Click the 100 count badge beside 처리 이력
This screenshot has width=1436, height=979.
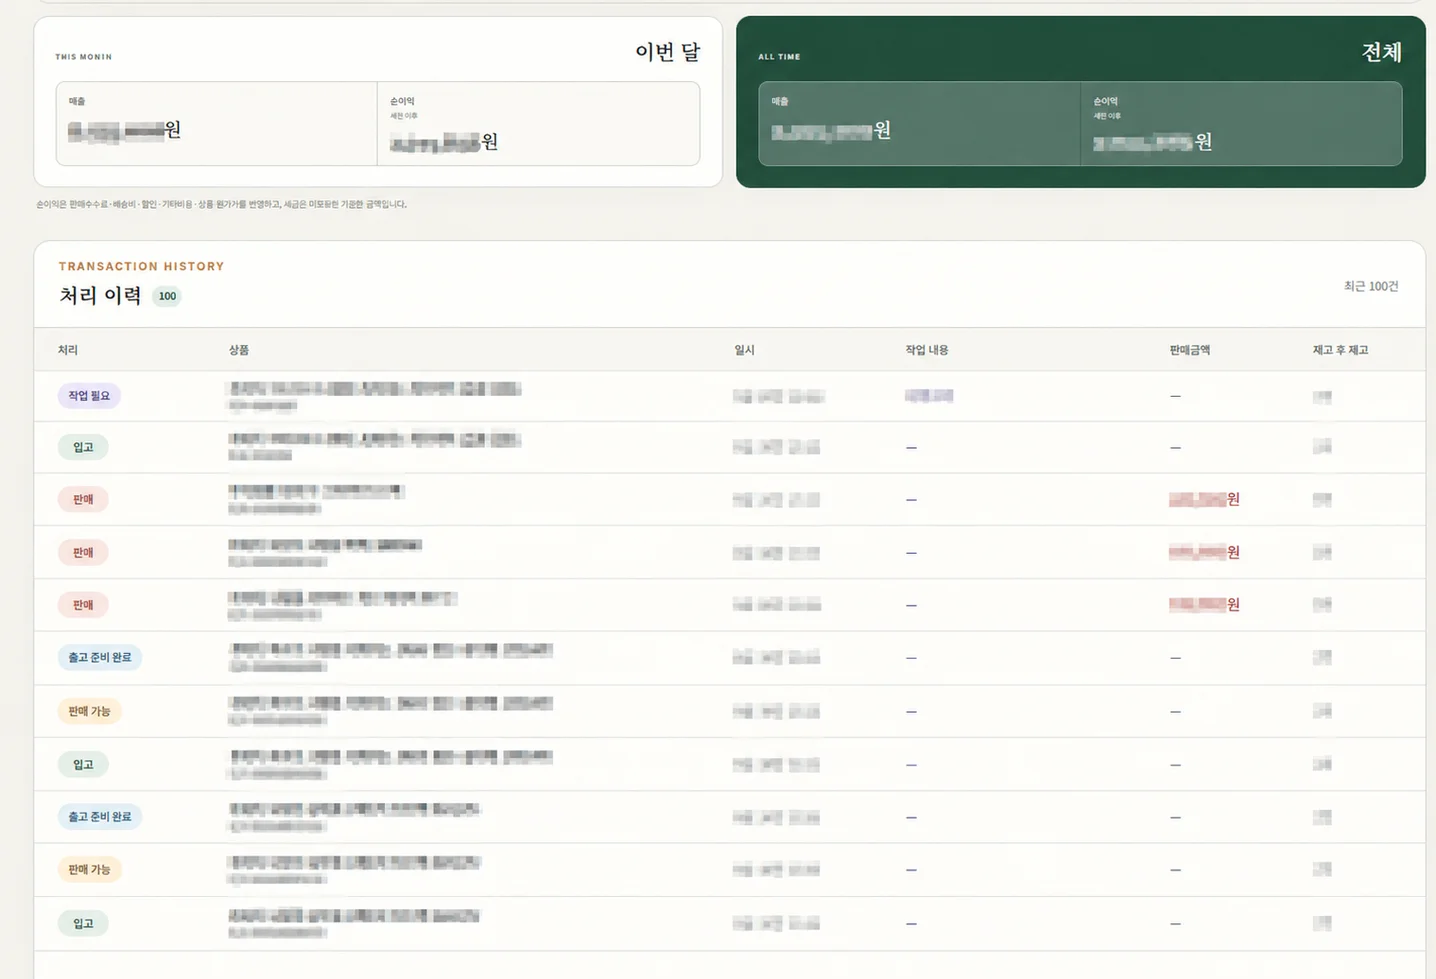(167, 296)
